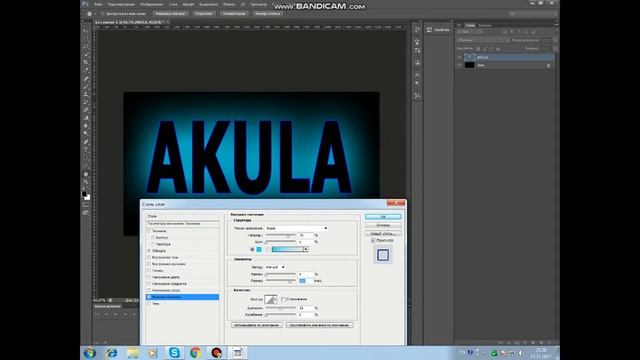Open the Метод dropdown in dialog
The height and width of the screenshot is (360, 640).
276,267
